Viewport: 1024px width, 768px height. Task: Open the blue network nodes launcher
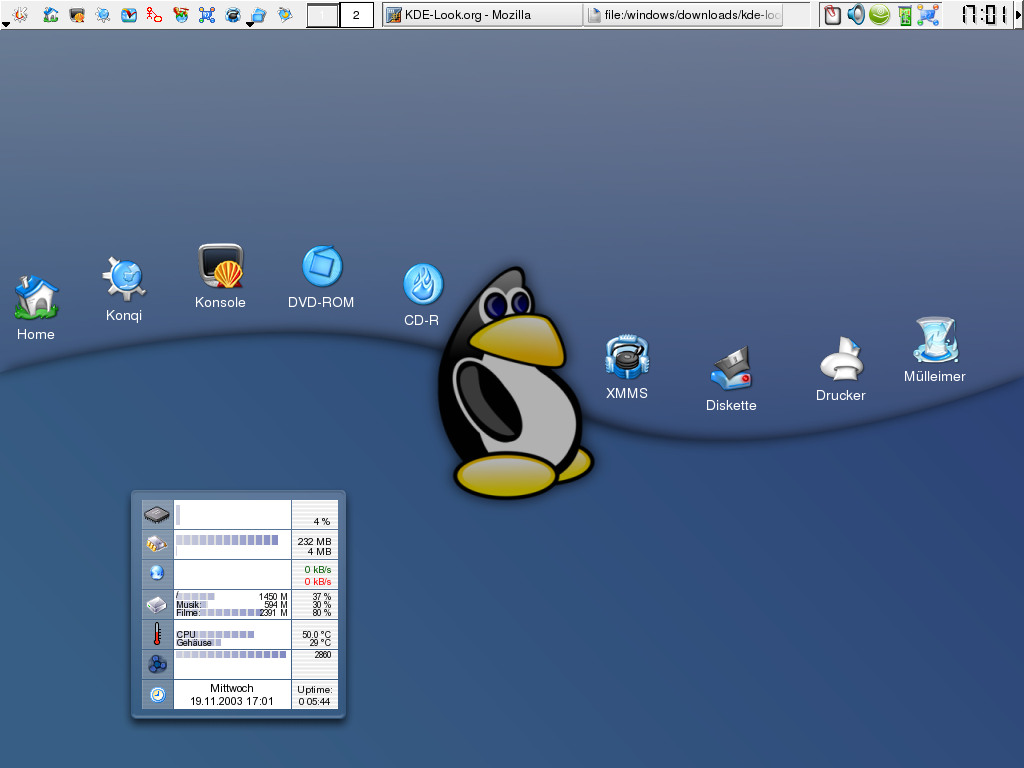[x=207, y=14]
